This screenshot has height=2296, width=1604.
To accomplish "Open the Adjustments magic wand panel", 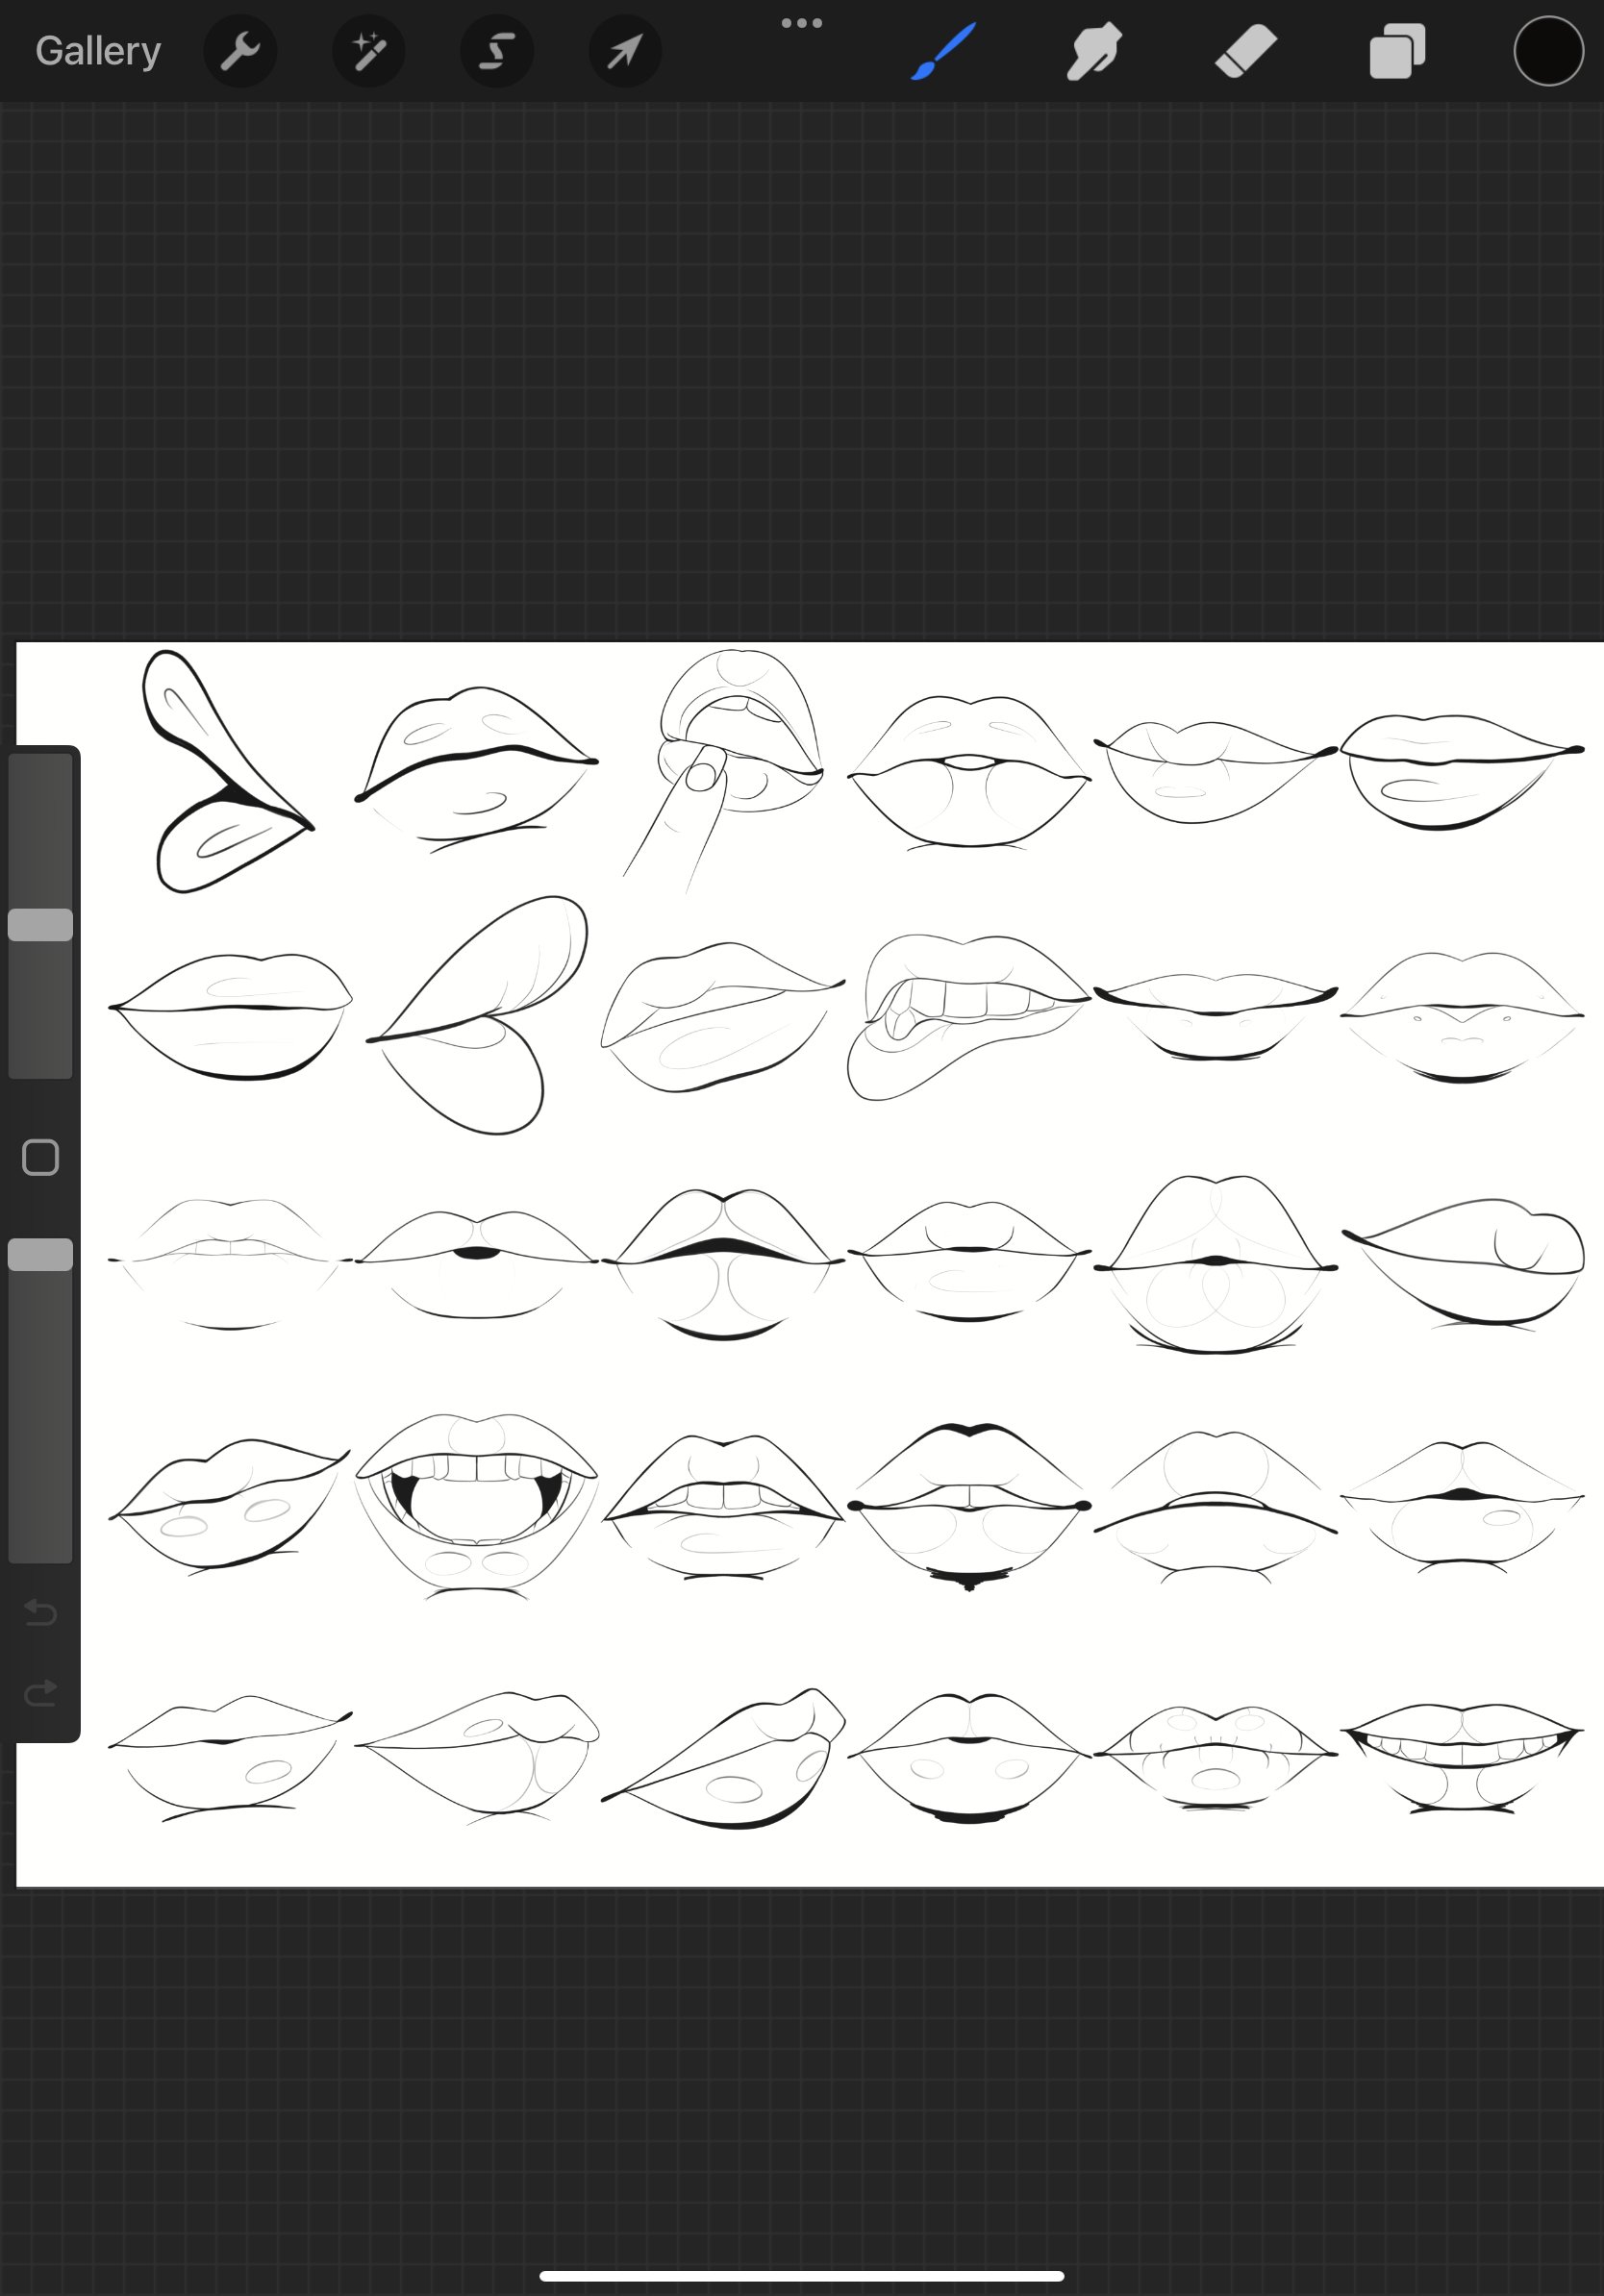I will coord(368,50).
